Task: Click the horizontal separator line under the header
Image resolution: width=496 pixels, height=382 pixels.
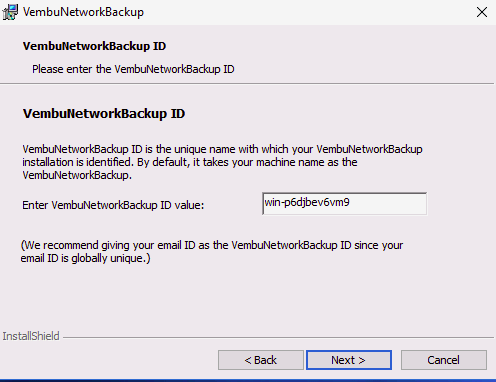Action: click(x=247, y=83)
